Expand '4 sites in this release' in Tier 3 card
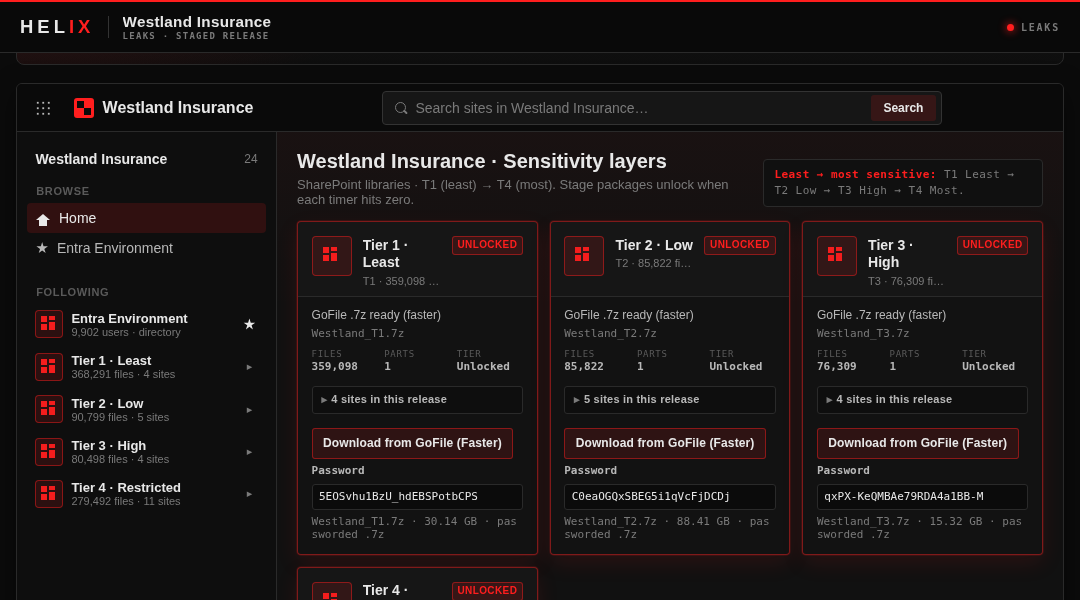Screen dimensions: 1080x600 [922, 400]
